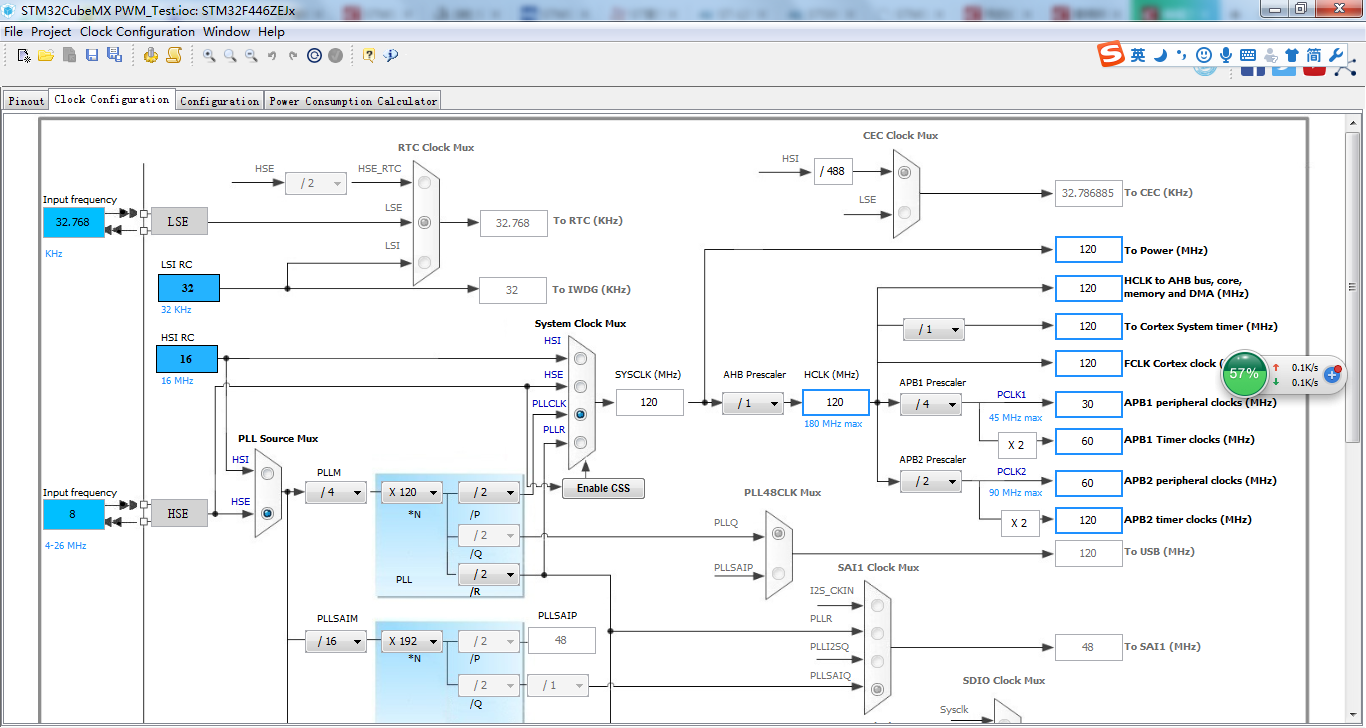Open the Cortex System timer /1 dropdown

[933, 329]
